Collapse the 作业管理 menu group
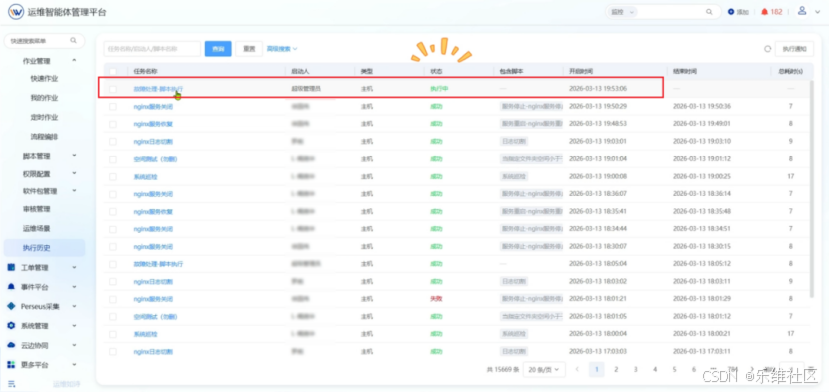 [x=74, y=60]
